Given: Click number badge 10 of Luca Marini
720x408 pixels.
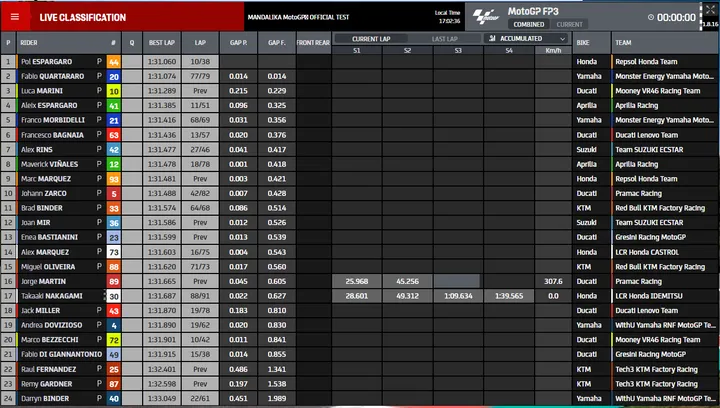Looking at the screenshot, I should (x=113, y=91).
